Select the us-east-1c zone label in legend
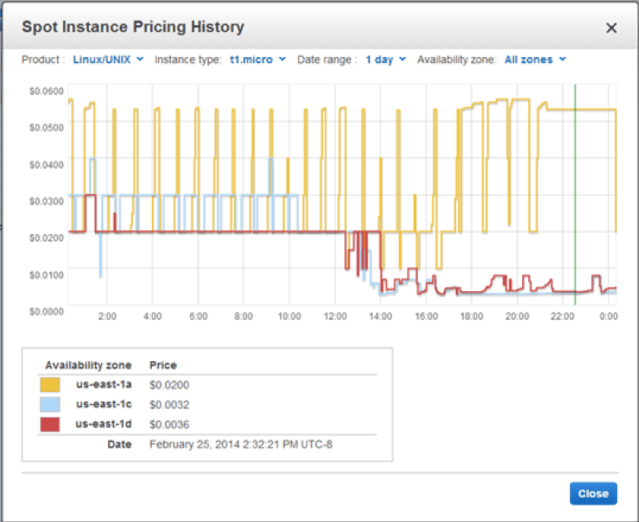This screenshot has height=522, width=639. [x=105, y=404]
